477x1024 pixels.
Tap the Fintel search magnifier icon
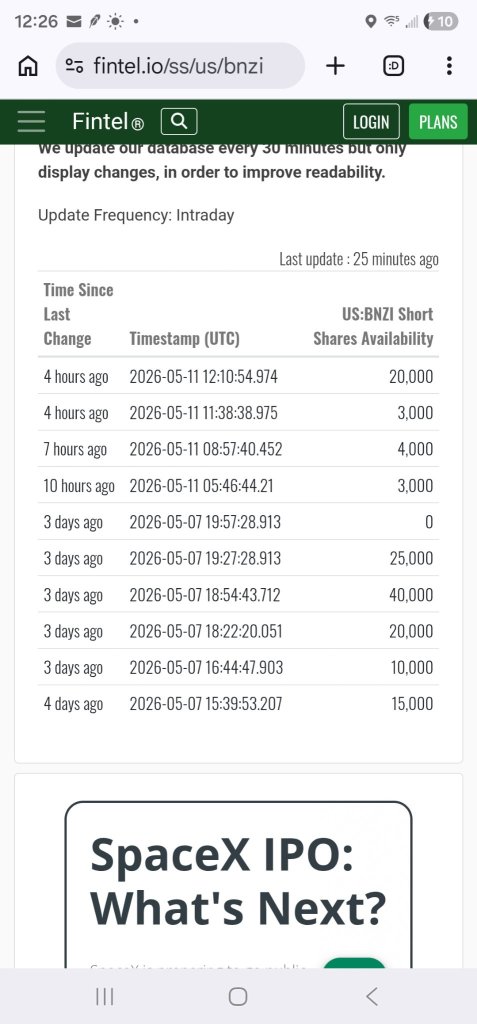point(178,121)
